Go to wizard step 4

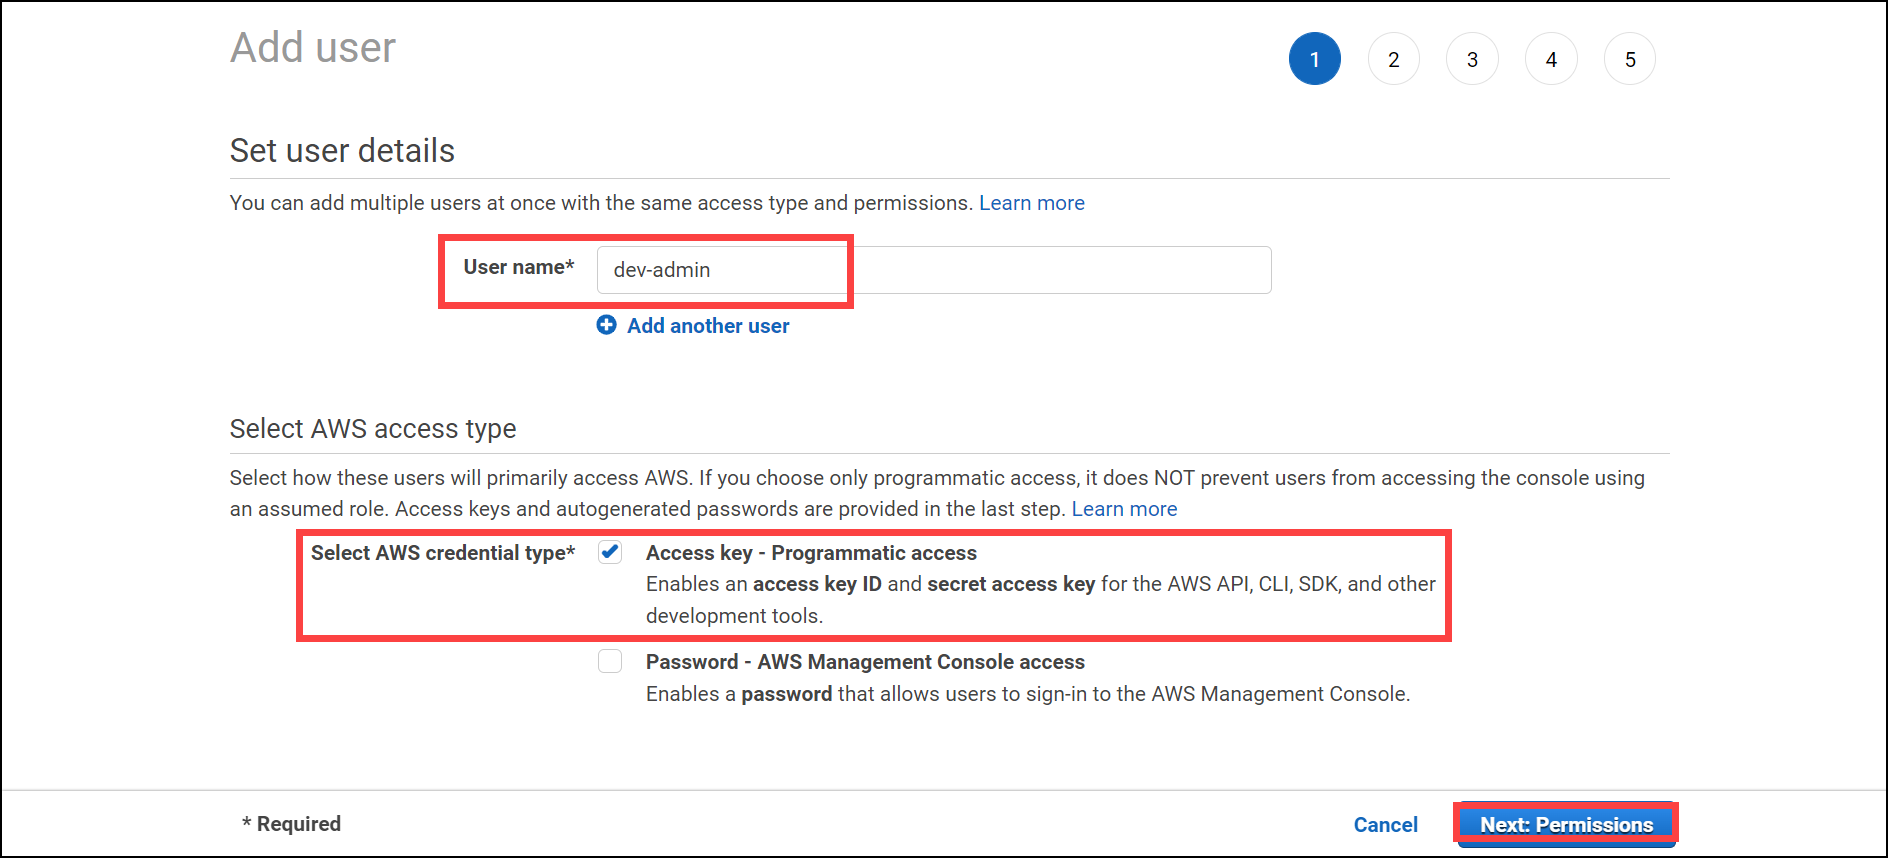click(1551, 59)
